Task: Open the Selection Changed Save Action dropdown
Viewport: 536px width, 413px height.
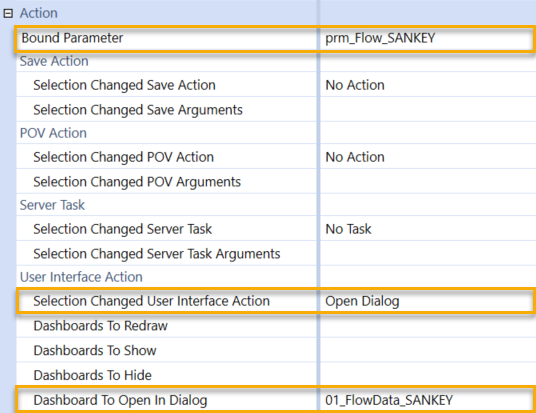Action: tap(428, 85)
